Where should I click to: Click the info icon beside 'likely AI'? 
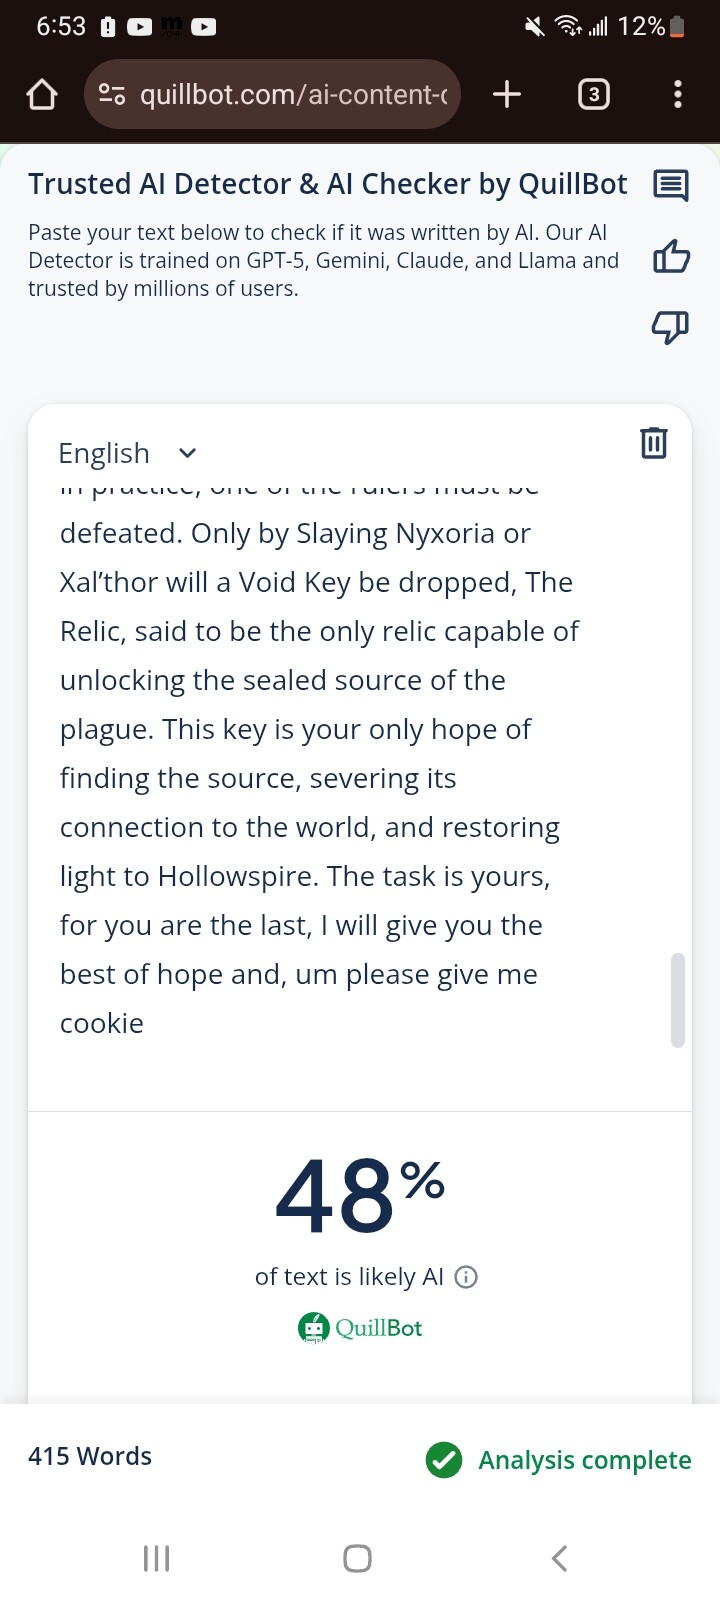[x=466, y=1277]
